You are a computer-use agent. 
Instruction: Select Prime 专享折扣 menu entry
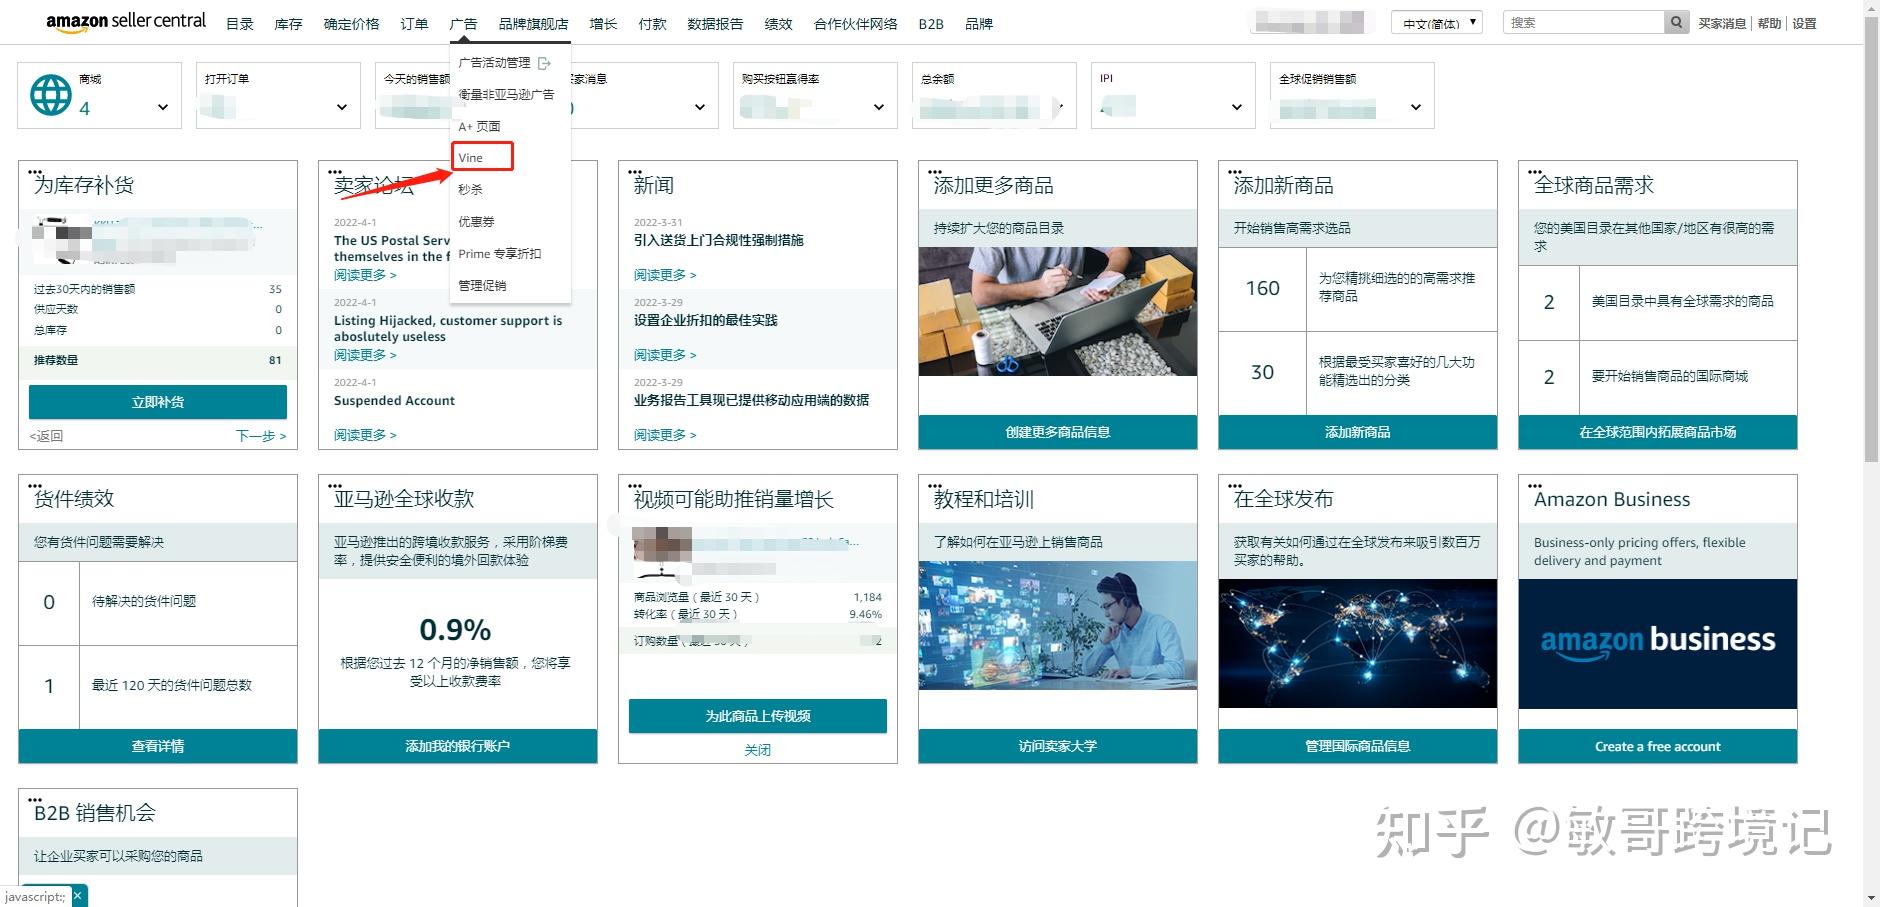(x=499, y=253)
